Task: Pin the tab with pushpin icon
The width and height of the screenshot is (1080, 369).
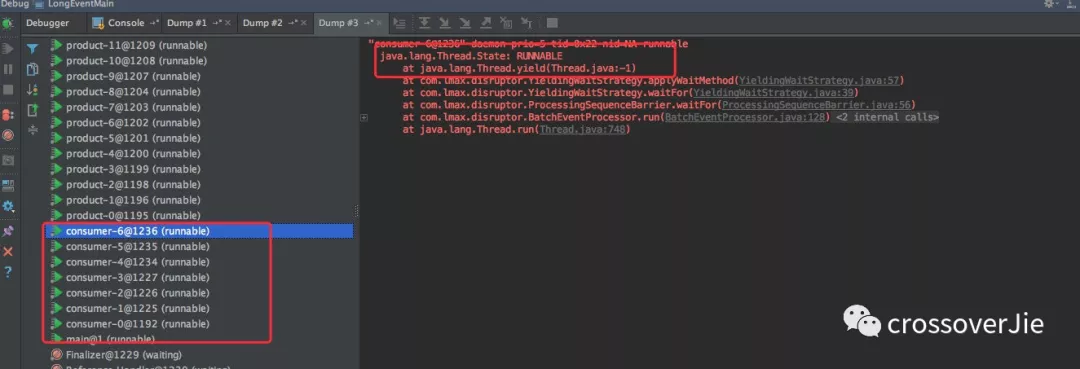Action: coord(8,231)
